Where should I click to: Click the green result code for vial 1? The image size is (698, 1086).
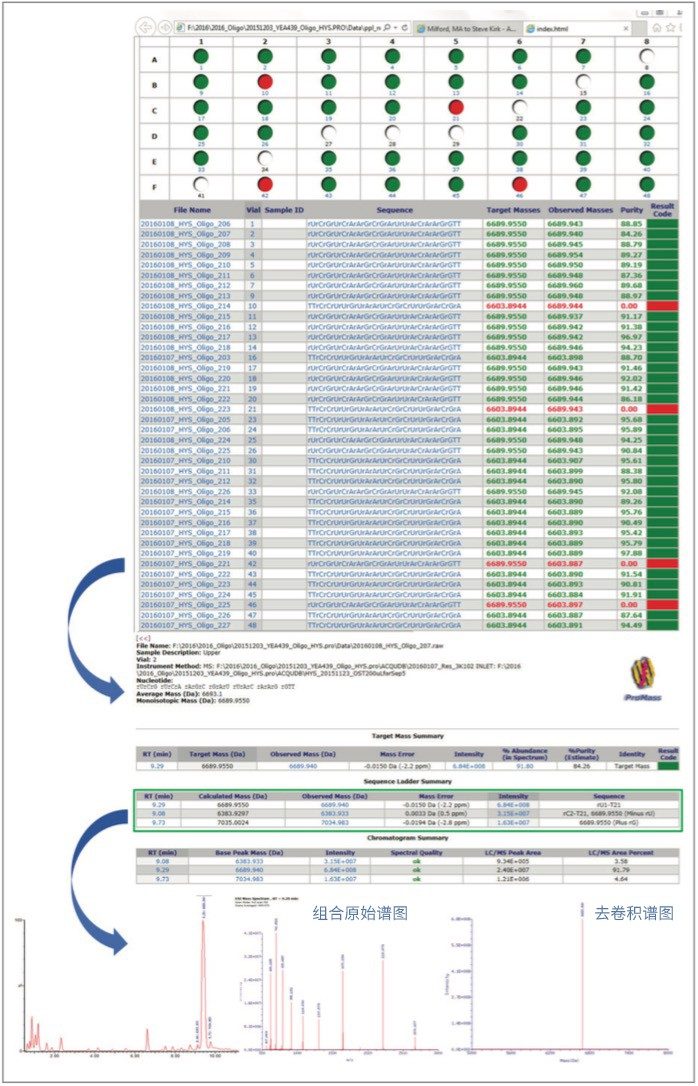[x=662, y=224]
